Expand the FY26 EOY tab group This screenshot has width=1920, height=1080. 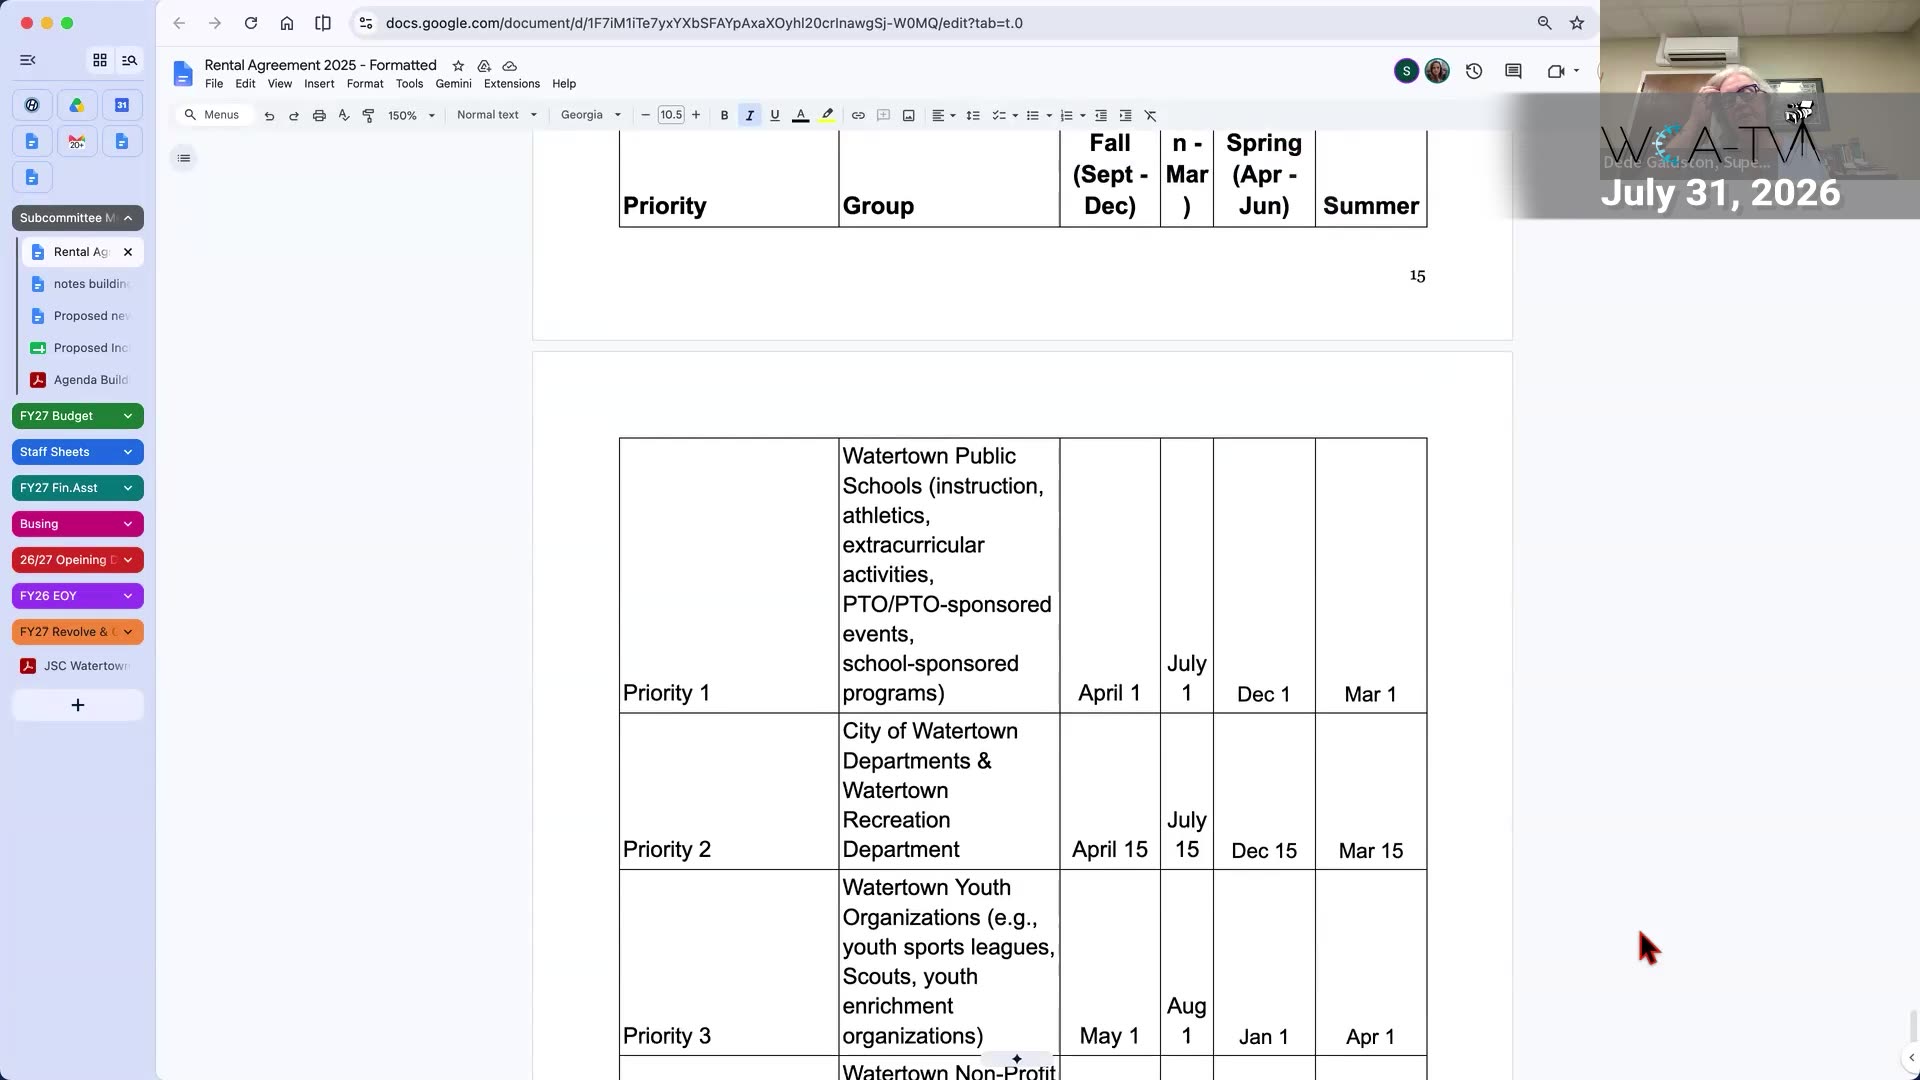pyautogui.click(x=78, y=596)
